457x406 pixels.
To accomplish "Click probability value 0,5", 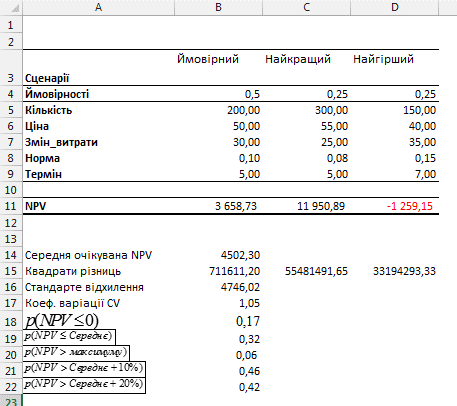I will 252,94.
